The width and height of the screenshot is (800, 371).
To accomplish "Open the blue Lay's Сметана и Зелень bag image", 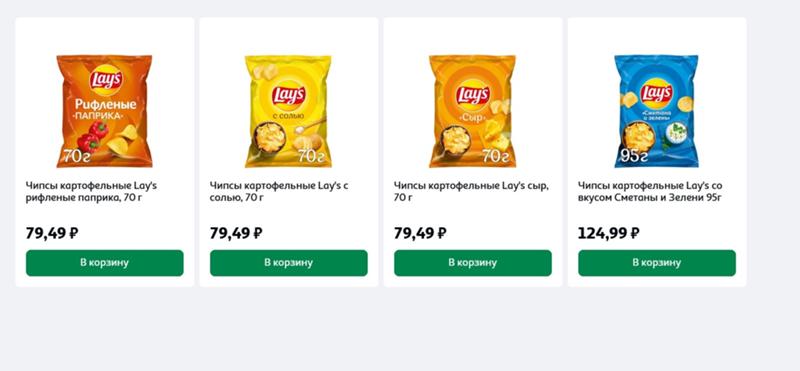I will 656,111.
